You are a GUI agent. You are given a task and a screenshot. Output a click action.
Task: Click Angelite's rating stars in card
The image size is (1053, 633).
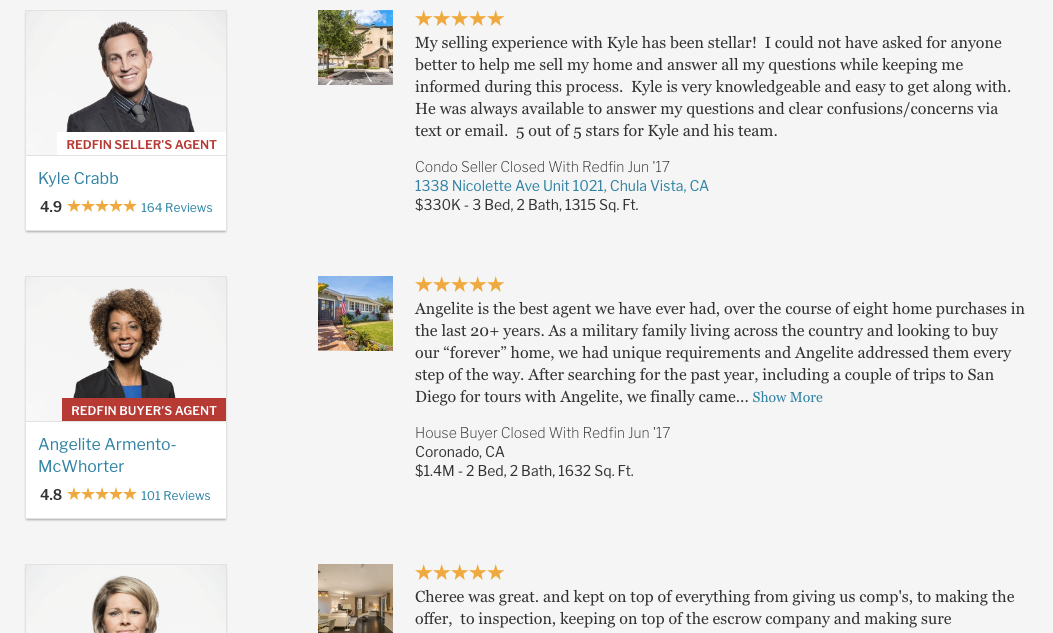click(101, 495)
